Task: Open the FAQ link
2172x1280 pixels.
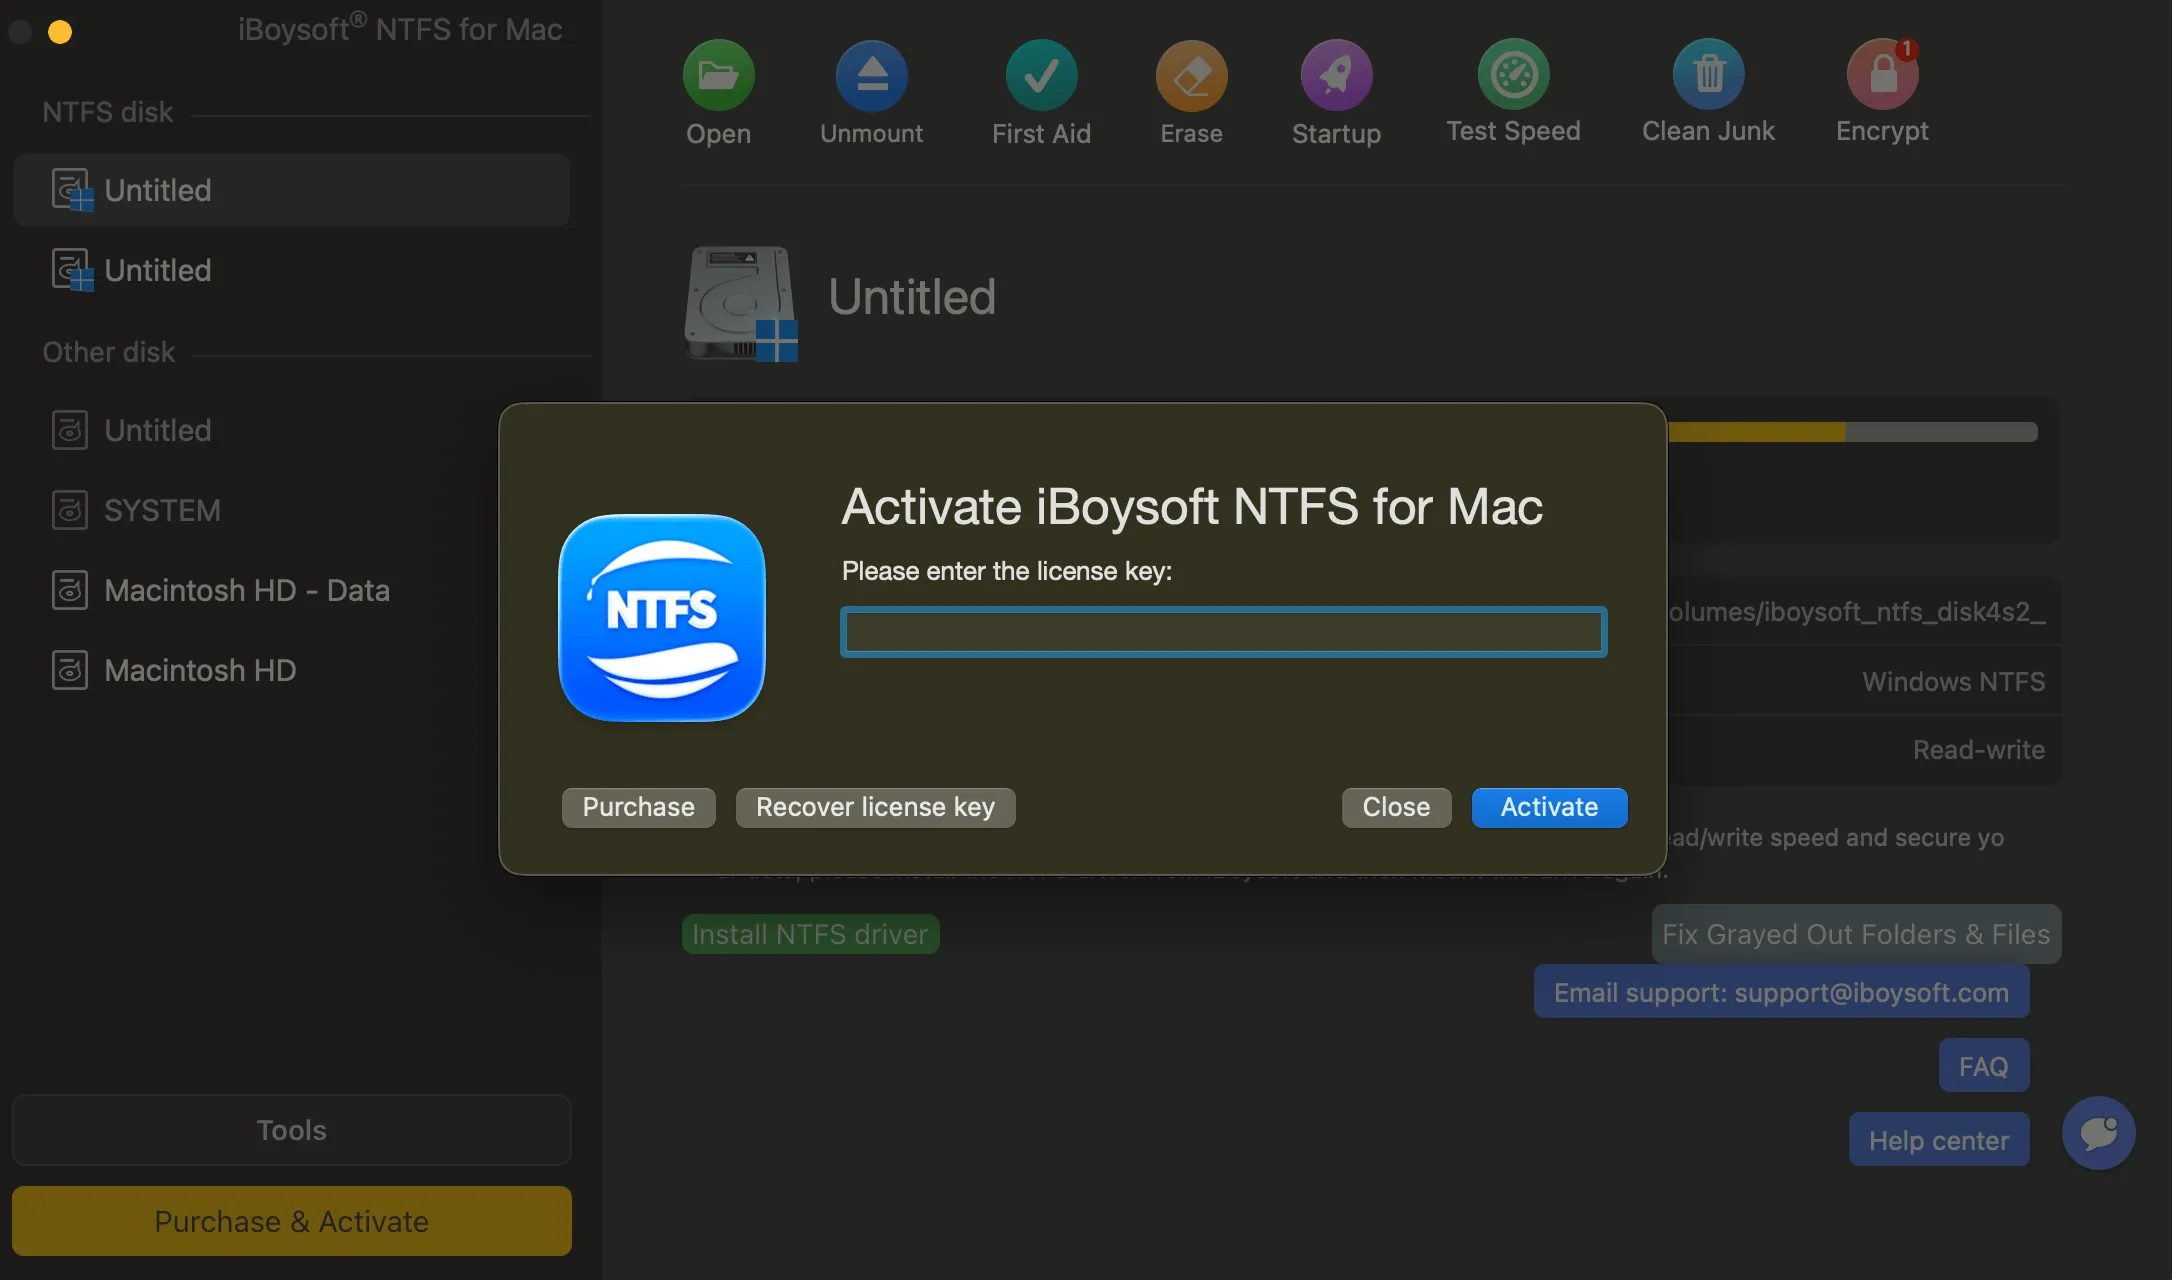Action: click(1984, 1066)
